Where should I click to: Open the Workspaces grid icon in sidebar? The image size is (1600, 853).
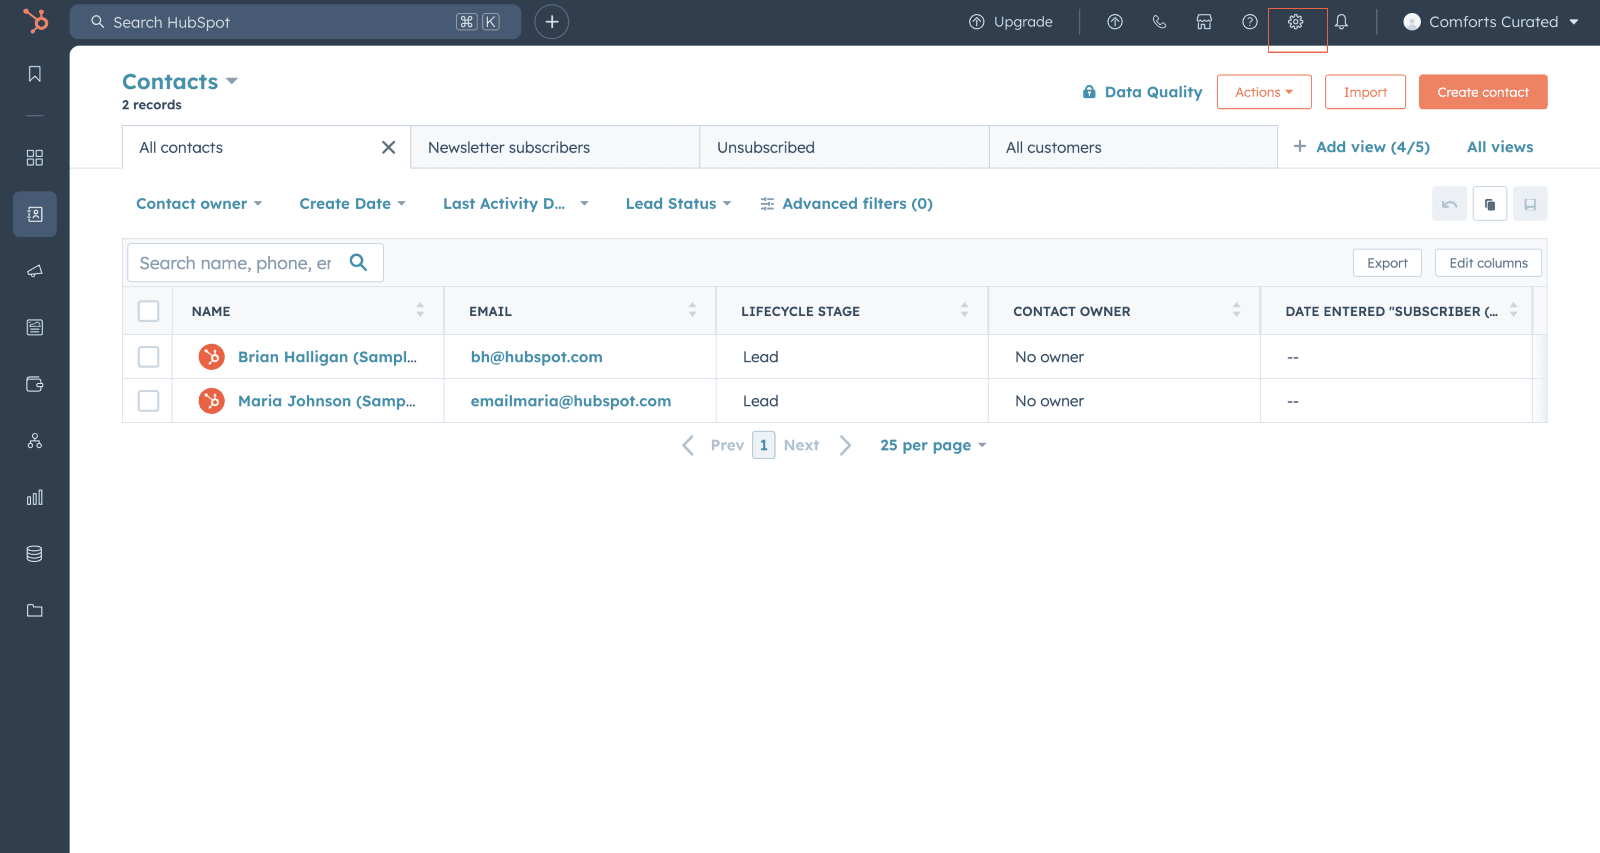[x=35, y=157]
